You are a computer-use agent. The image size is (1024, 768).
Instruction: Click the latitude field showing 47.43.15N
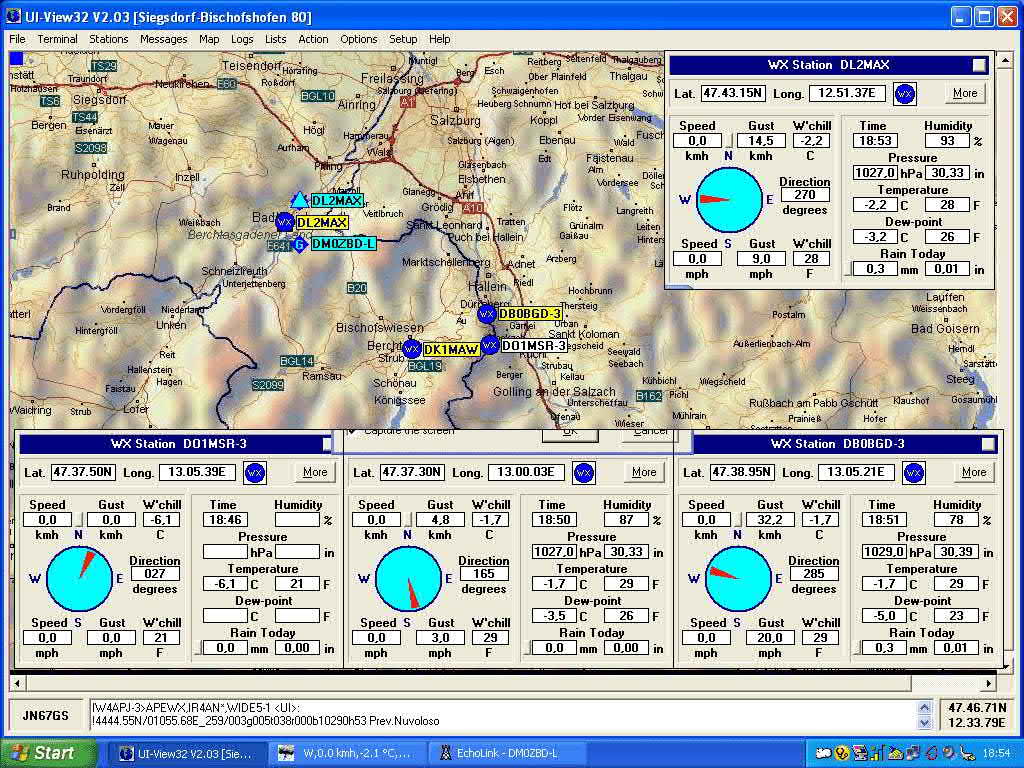click(x=733, y=93)
